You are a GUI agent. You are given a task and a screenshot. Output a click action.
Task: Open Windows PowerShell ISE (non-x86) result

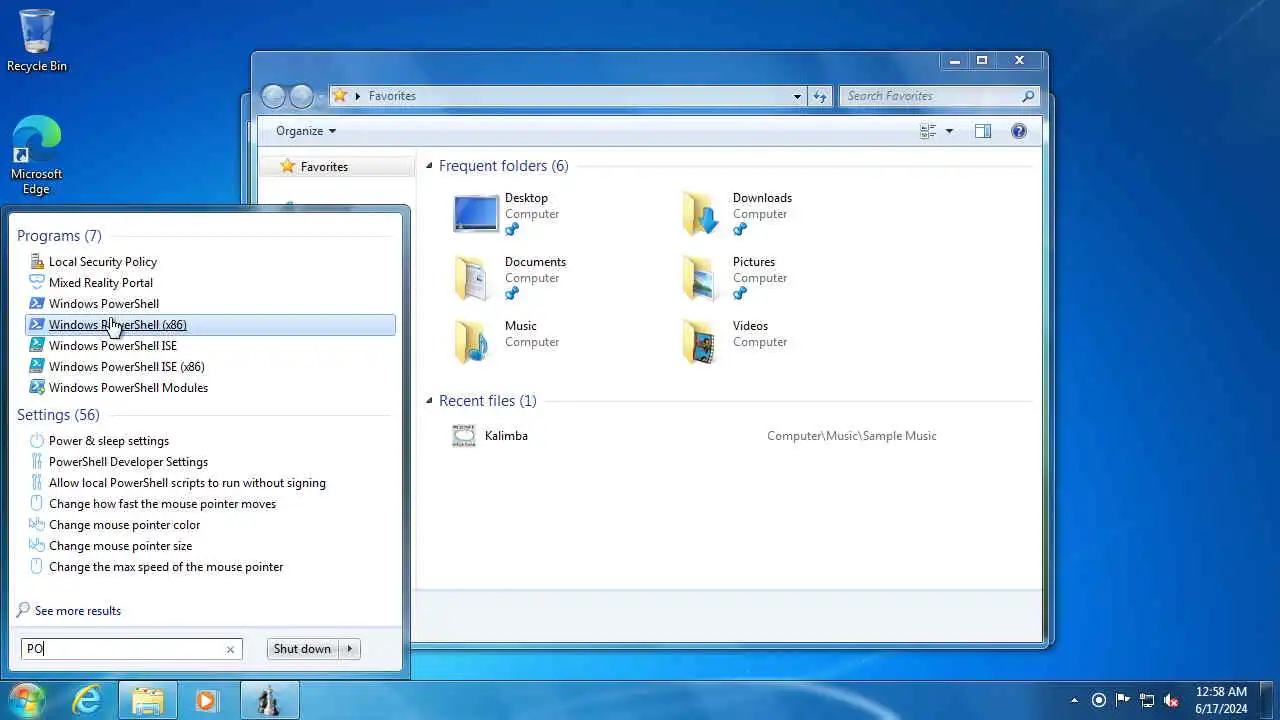pos(210,346)
